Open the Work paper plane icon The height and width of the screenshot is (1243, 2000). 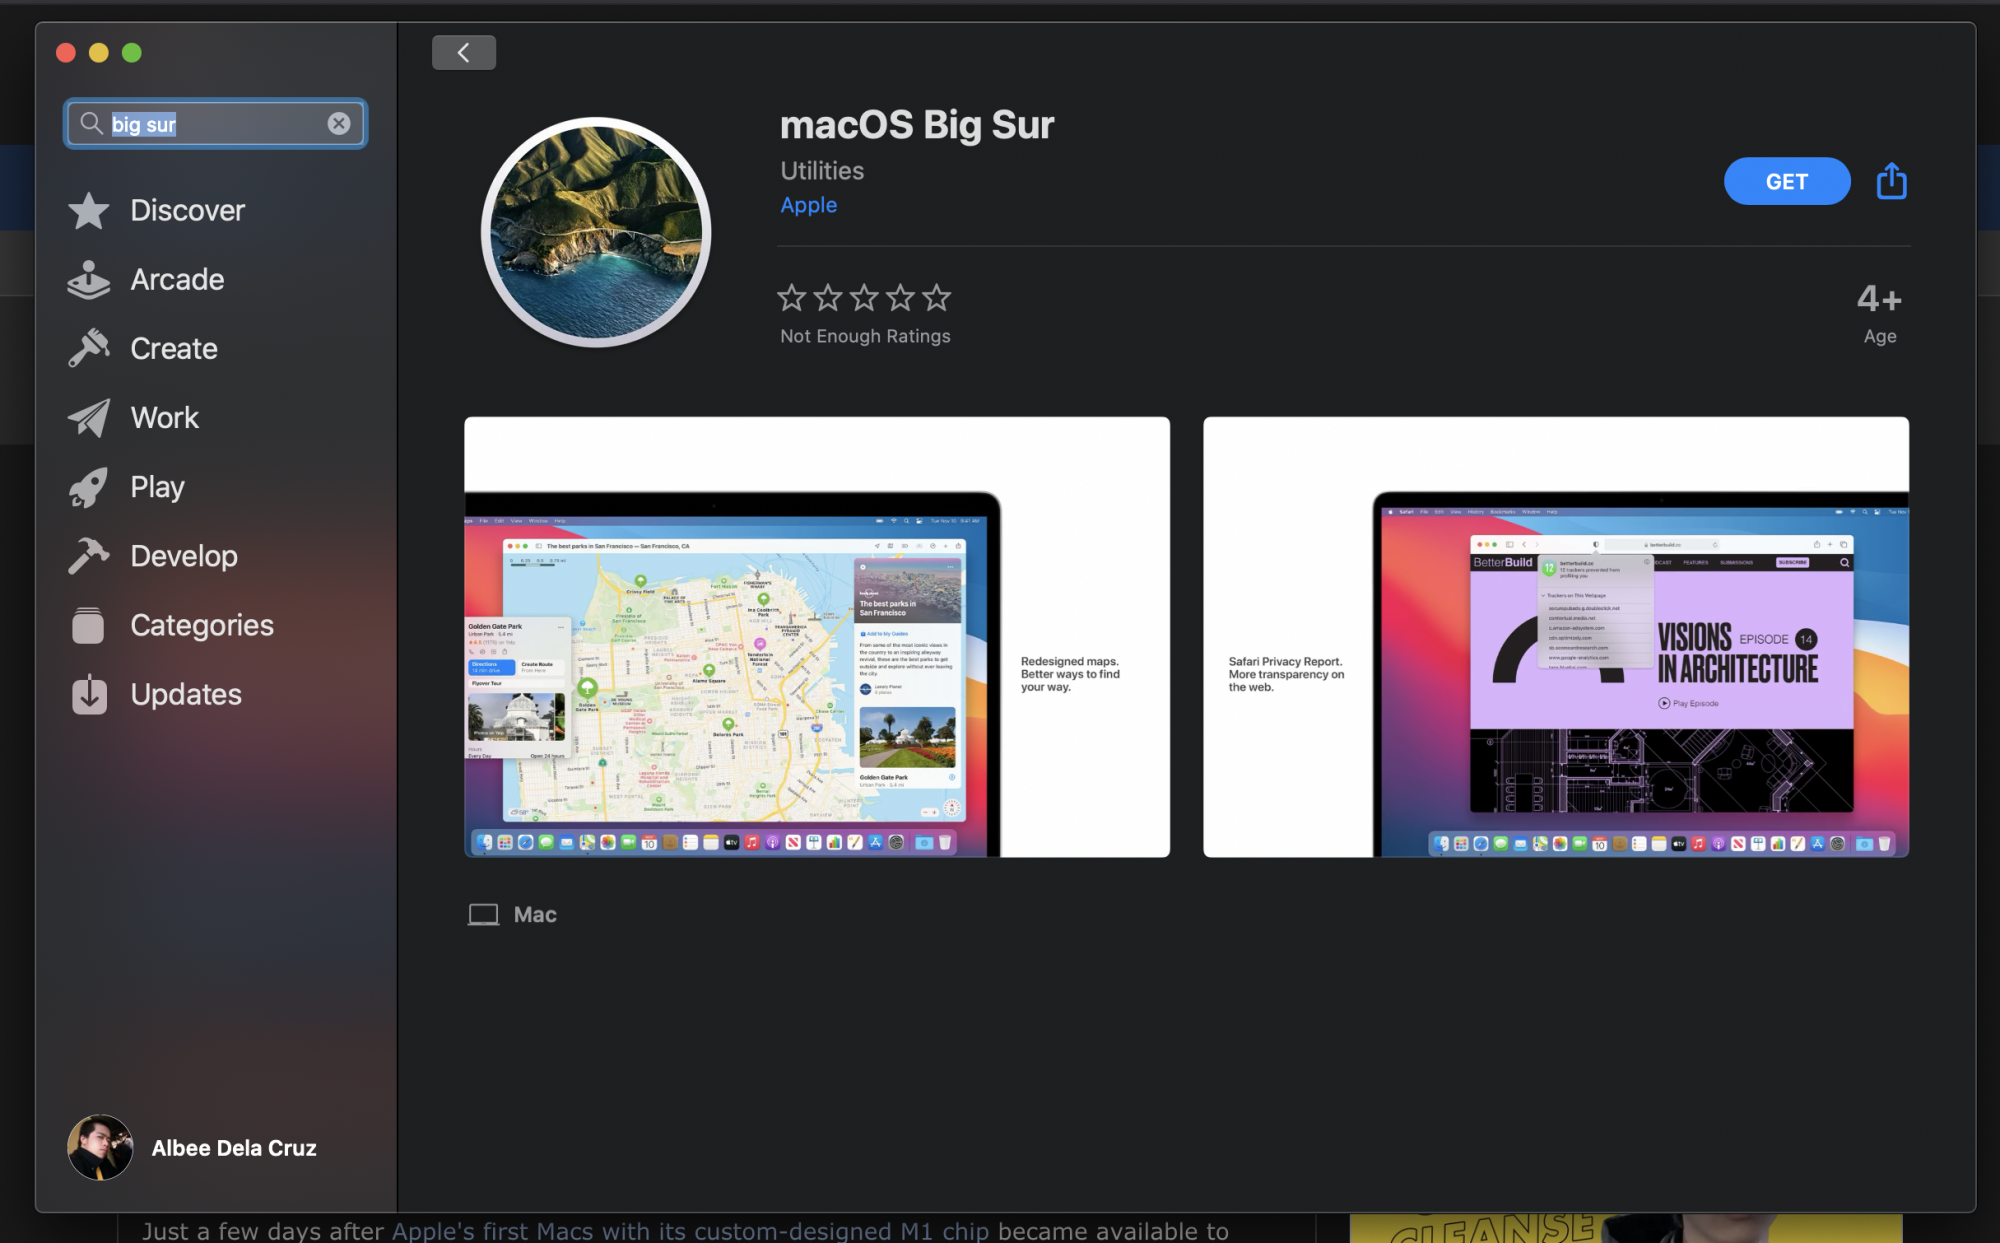(89, 418)
